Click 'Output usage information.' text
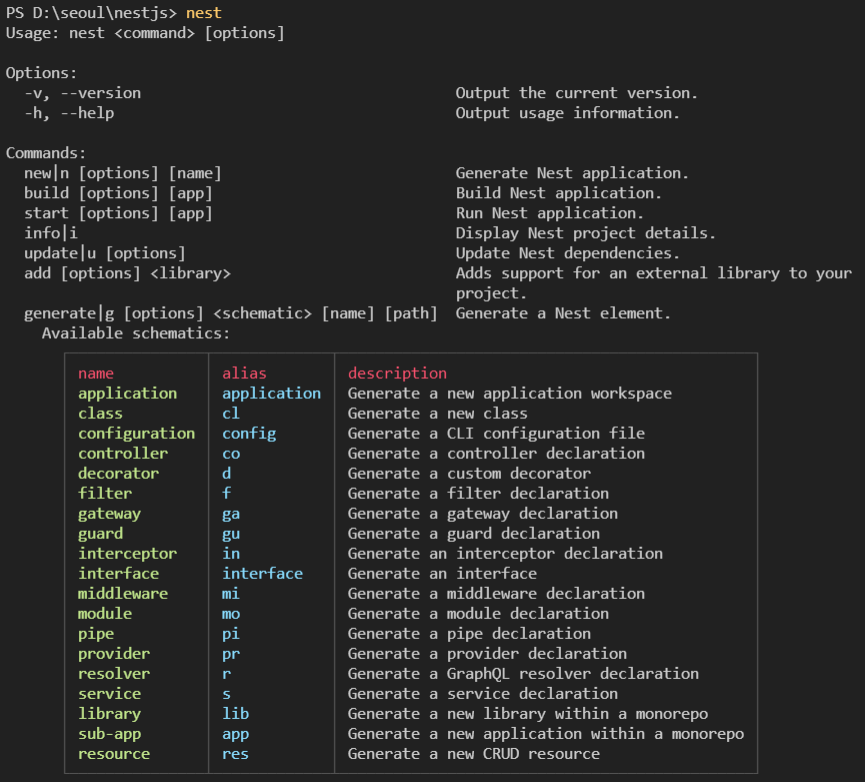The width and height of the screenshot is (865, 782). [568, 113]
